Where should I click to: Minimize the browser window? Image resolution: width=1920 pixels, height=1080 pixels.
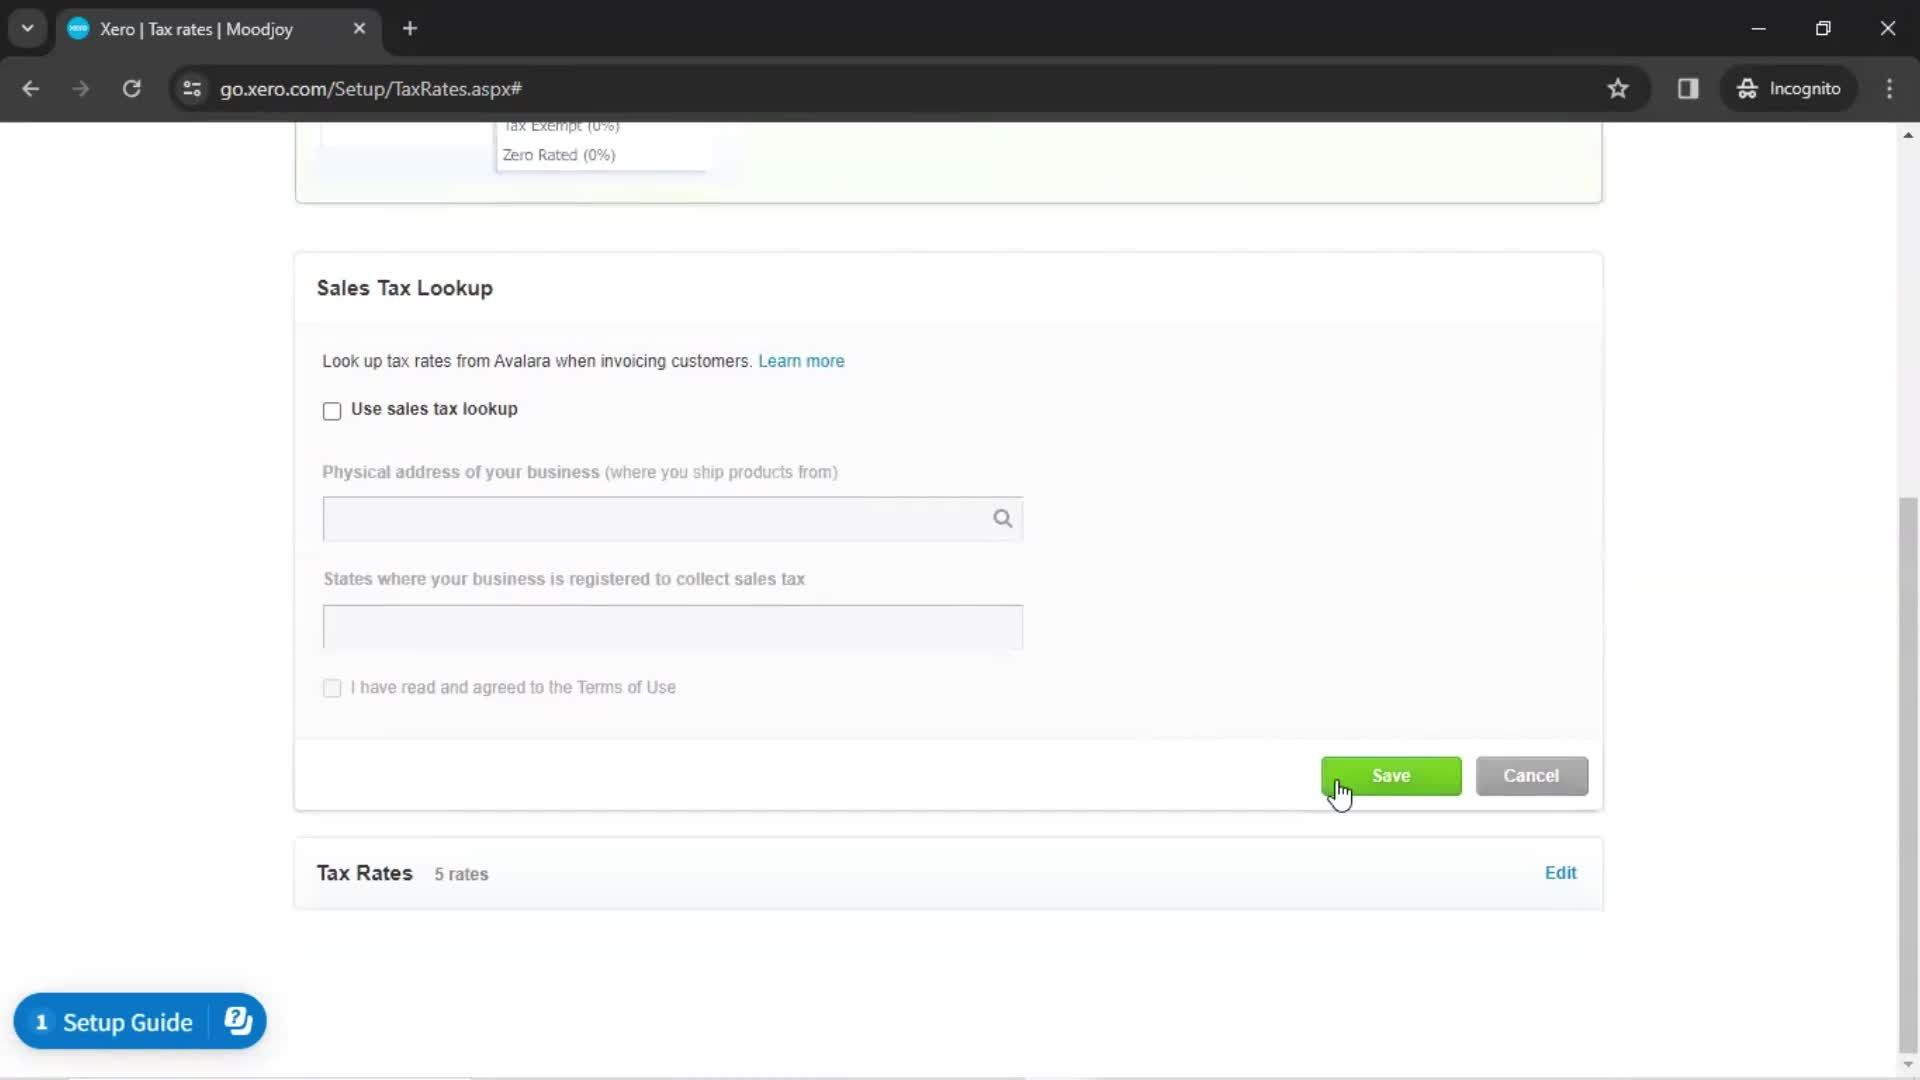(1759, 29)
